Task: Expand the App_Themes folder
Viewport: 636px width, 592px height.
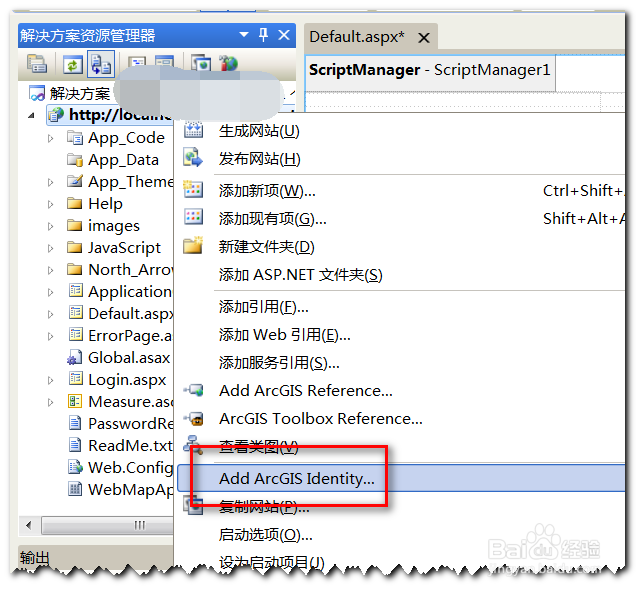Action: coord(50,182)
